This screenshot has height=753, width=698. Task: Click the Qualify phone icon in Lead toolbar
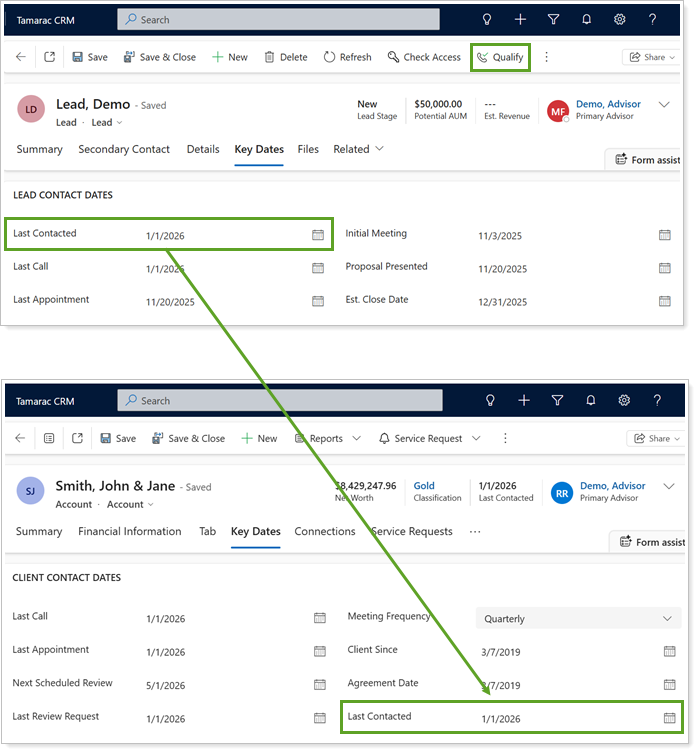(483, 57)
